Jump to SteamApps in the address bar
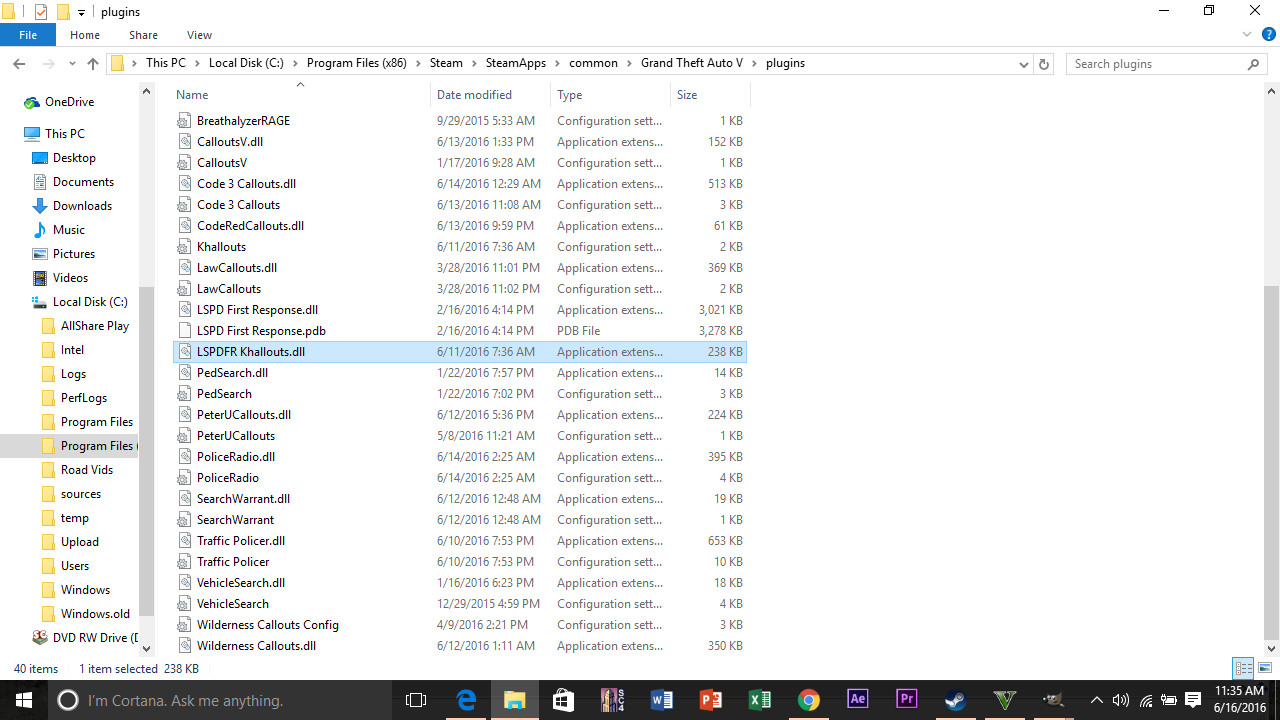 (516, 63)
